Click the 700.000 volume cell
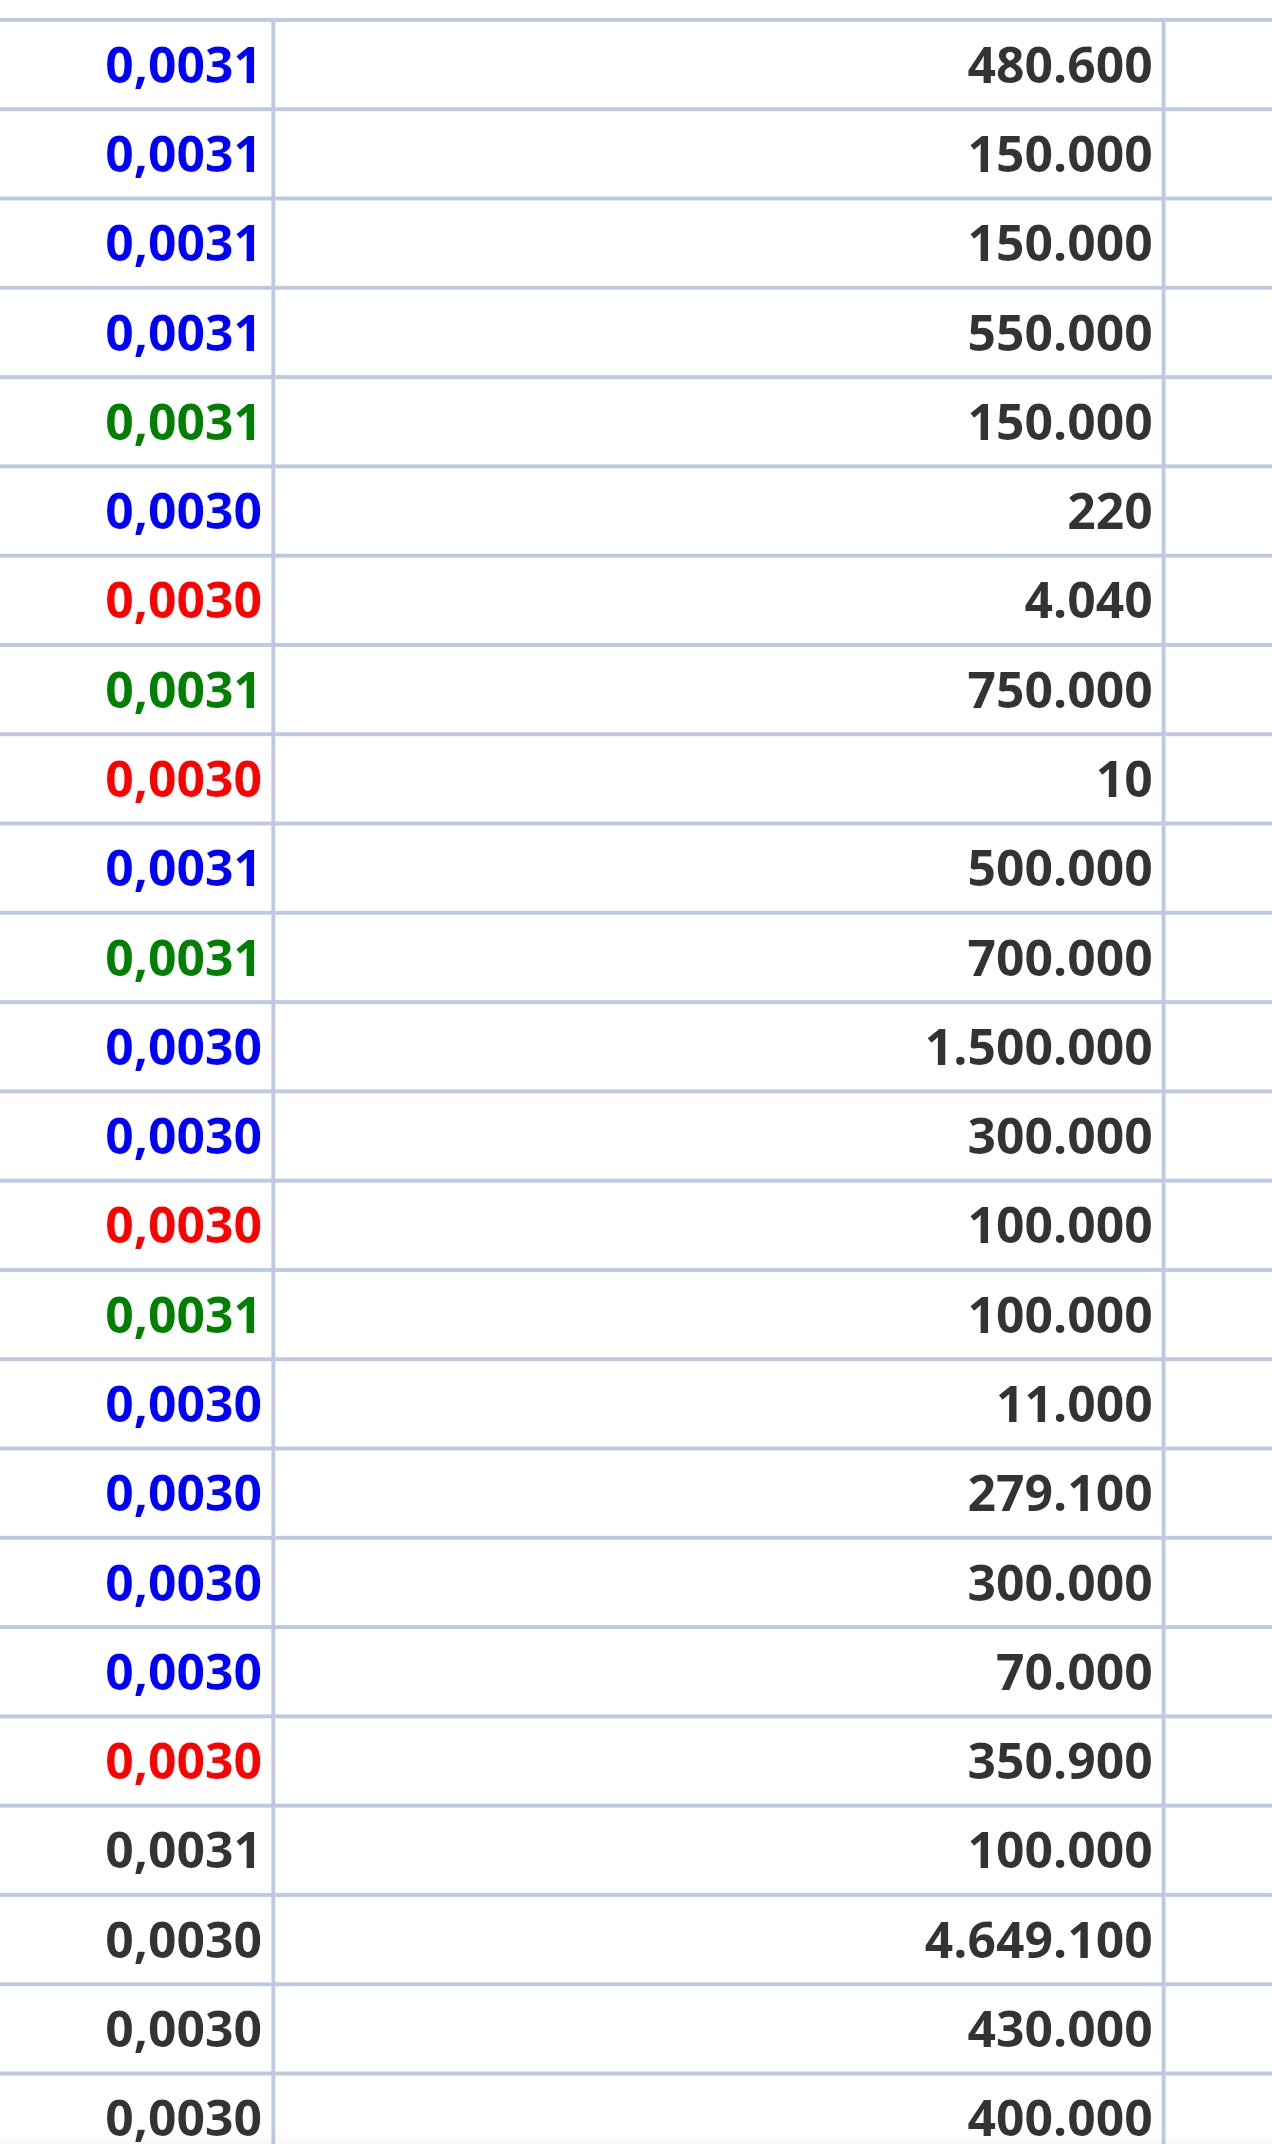This screenshot has width=1272, height=2144. pyautogui.click(x=718, y=958)
